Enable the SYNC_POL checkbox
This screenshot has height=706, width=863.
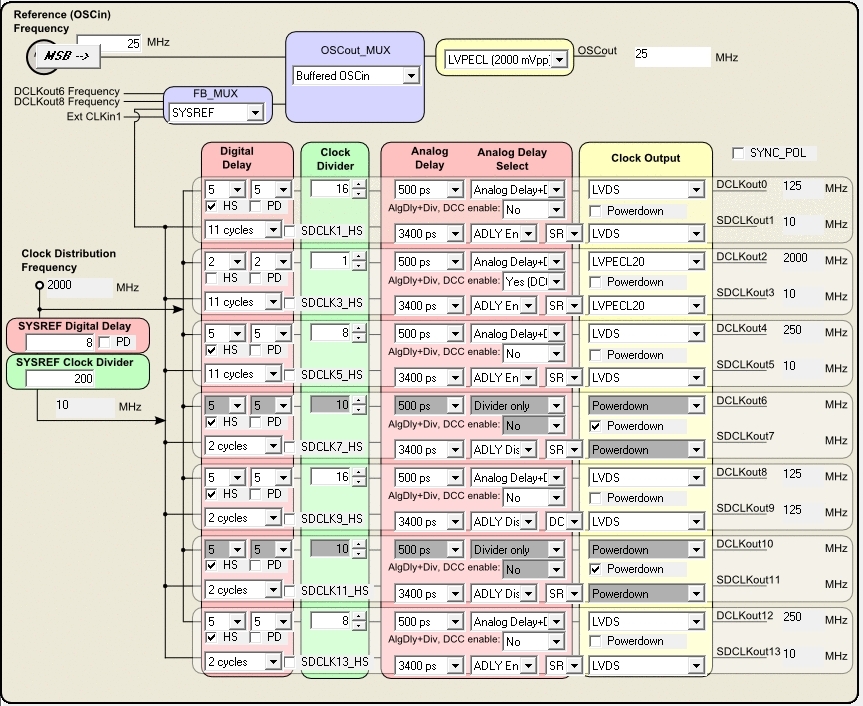point(739,153)
